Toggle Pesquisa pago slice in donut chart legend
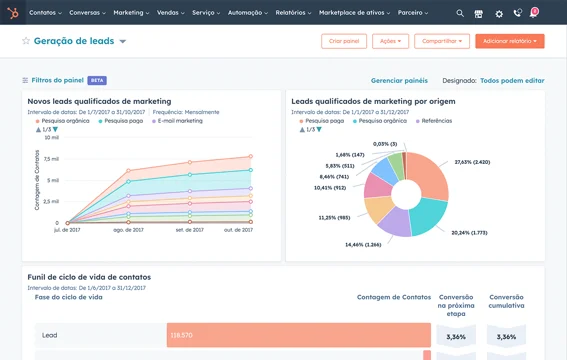The width and height of the screenshot is (567, 360). [322, 121]
